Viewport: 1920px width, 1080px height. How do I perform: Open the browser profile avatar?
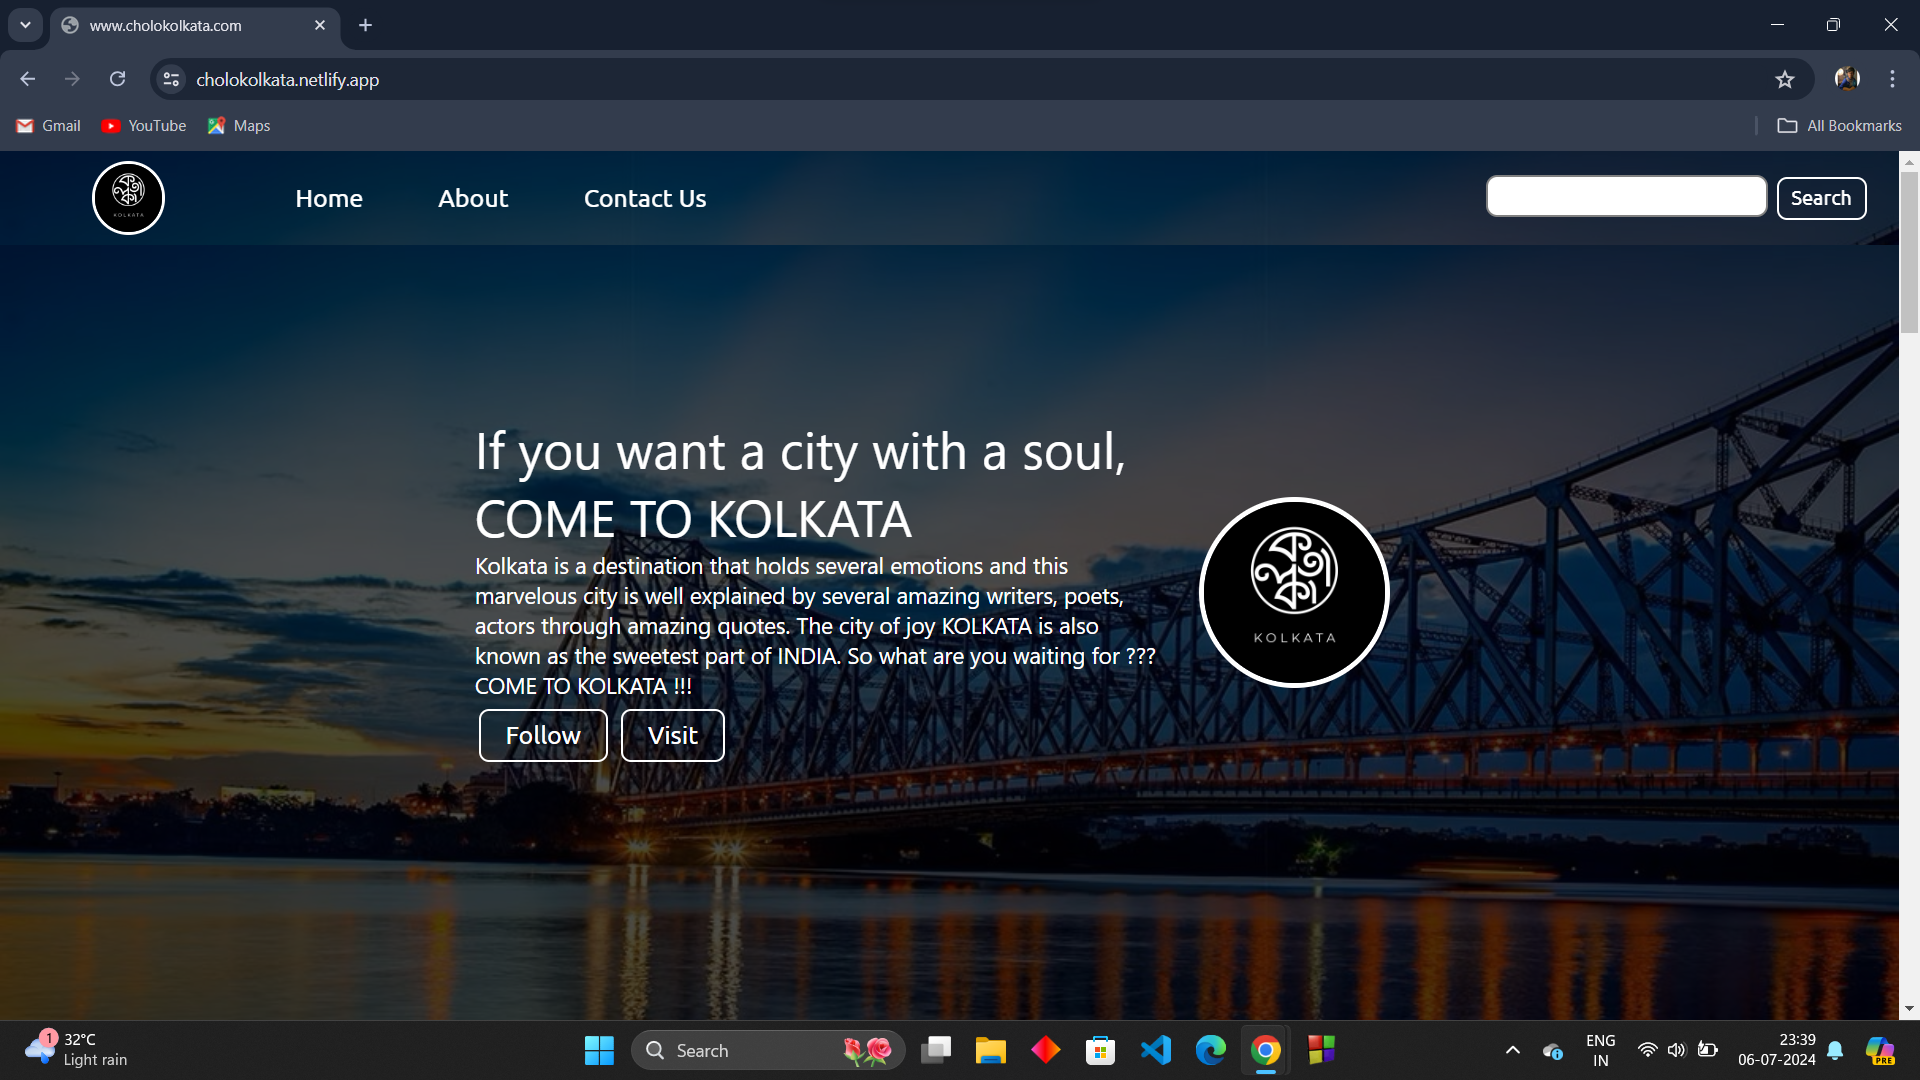pyautogui.click(x=1846, y=78)
